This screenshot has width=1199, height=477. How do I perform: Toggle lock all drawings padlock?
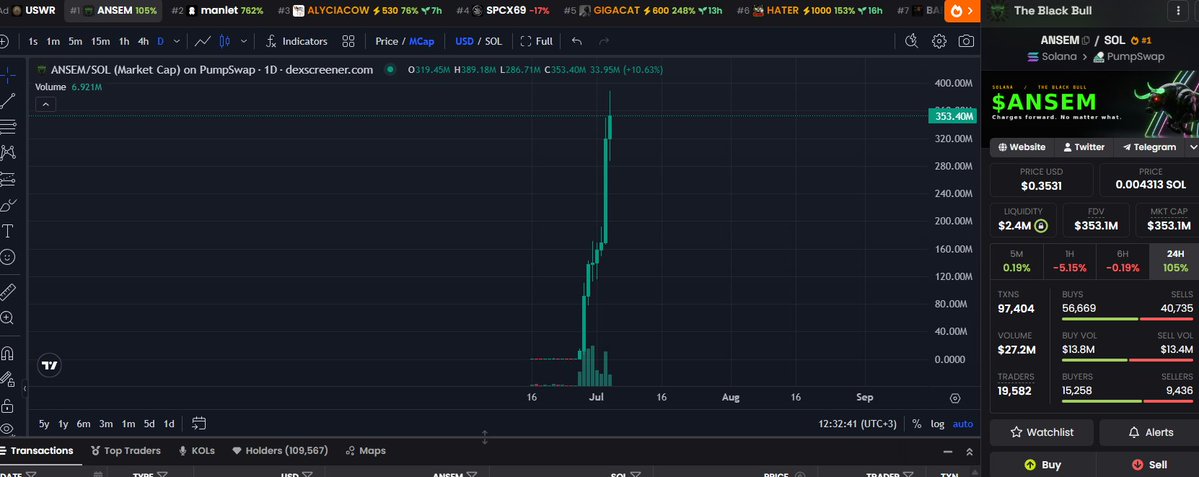click(x=8, y=405)
